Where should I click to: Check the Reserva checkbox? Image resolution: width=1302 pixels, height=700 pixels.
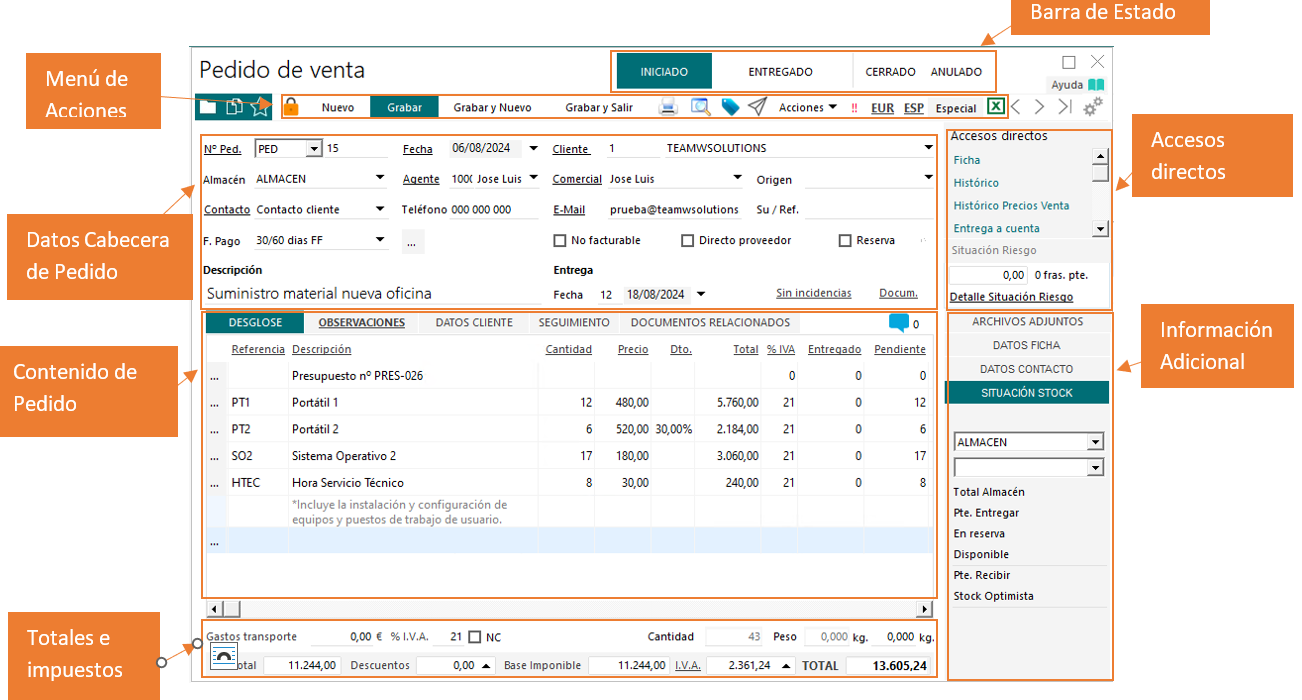tap(845, 241)
